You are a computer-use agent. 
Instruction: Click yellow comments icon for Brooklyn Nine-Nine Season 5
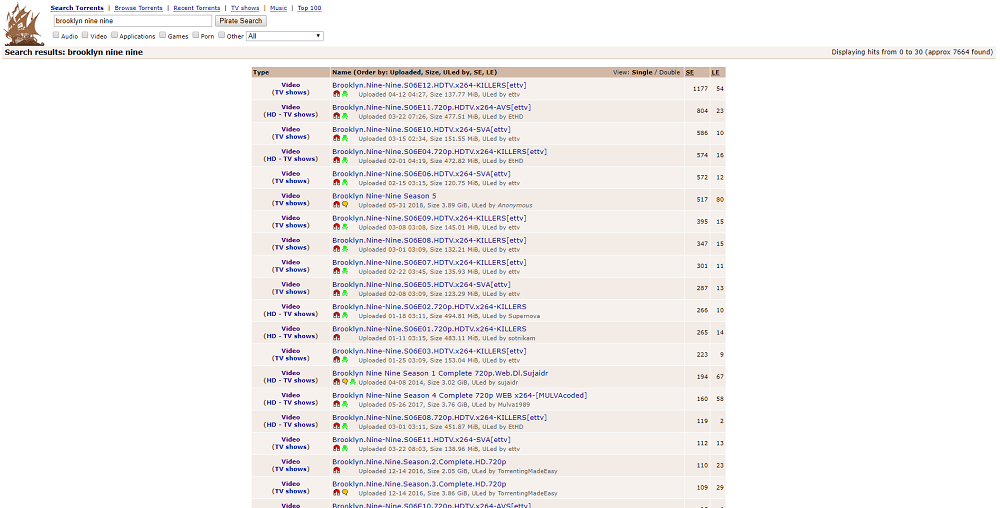coord(345,205)
